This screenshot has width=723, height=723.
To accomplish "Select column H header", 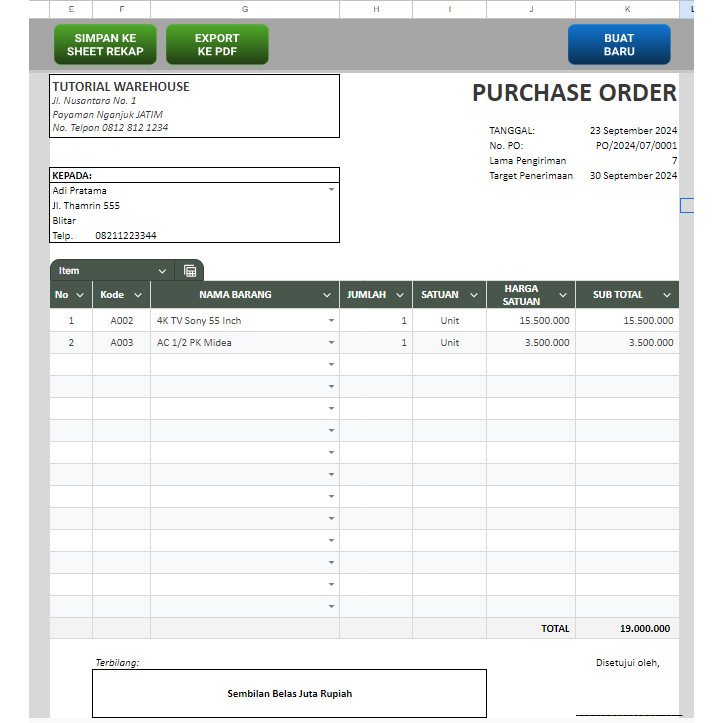I will pyautogui.click(x=376, y=9).
